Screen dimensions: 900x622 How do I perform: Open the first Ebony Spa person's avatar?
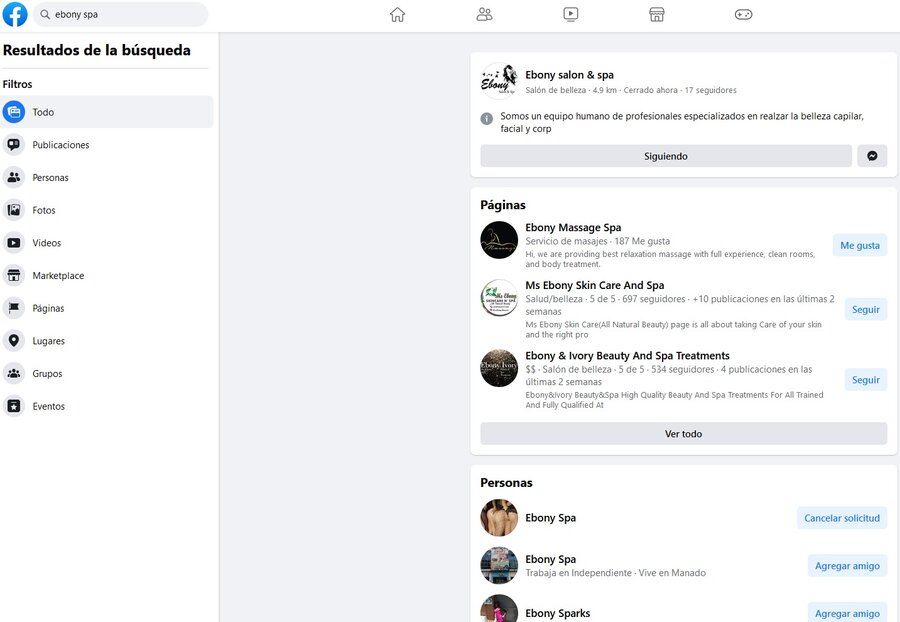(x=499, y=518)
